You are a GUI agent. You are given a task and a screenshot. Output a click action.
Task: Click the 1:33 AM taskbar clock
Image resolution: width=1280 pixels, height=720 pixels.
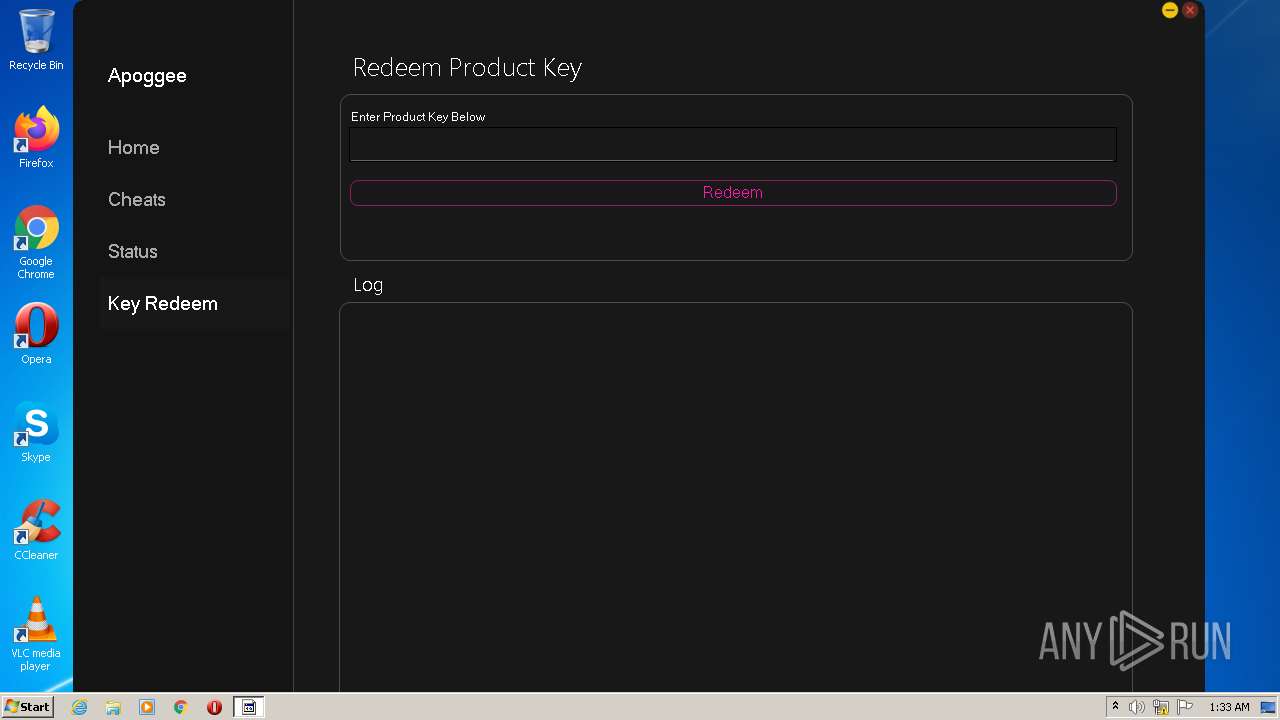pos(1229,707)
